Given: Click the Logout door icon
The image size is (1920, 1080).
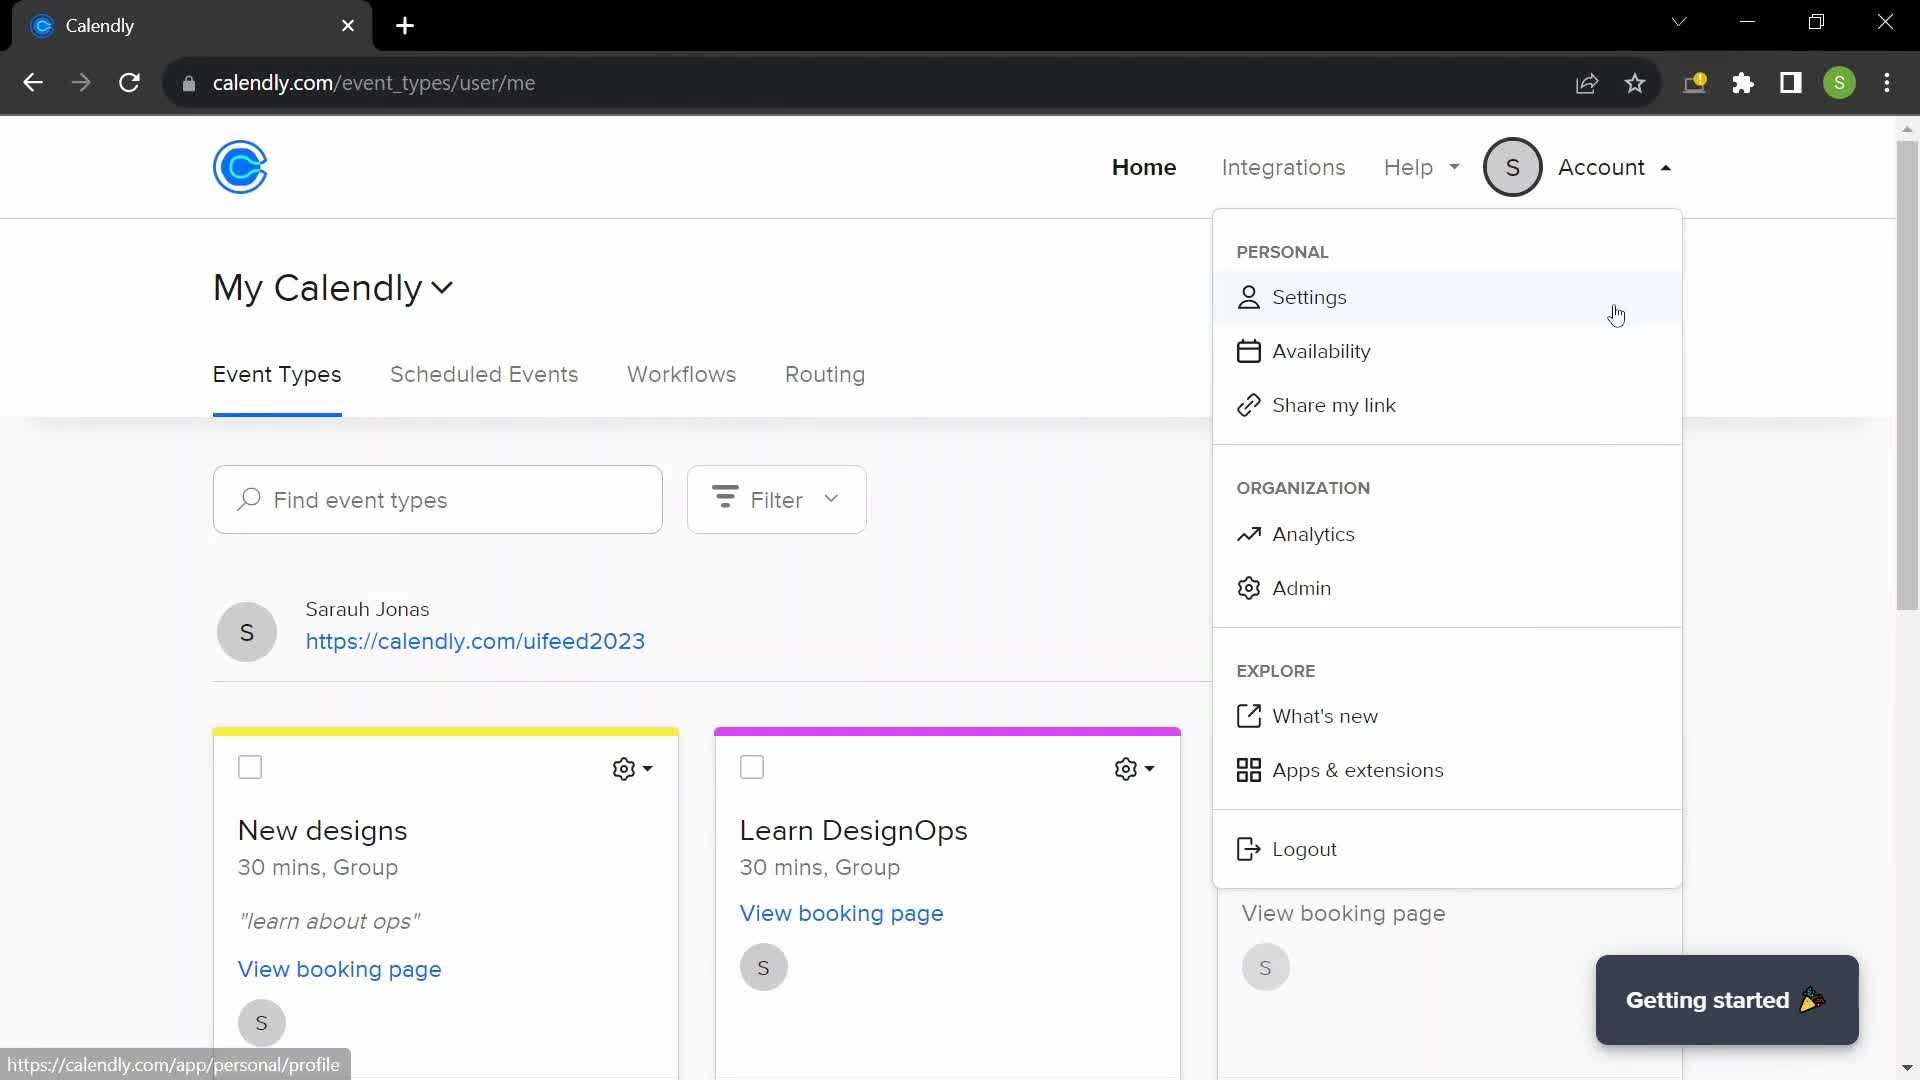Looking at the screenshot, I should 1247,848.
